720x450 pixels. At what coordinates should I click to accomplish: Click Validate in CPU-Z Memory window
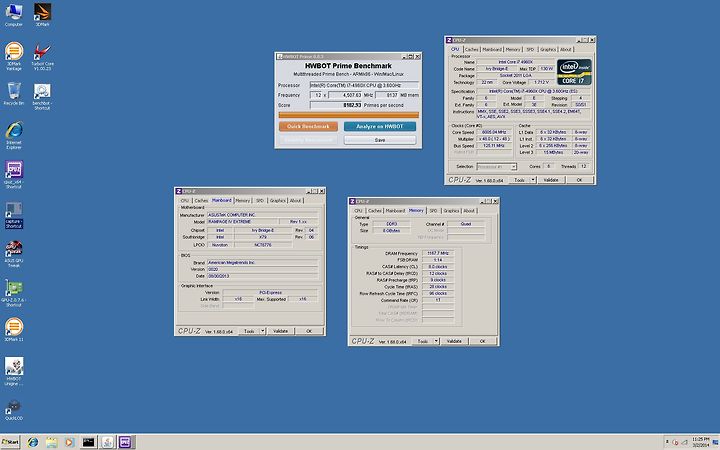[454, 341]
